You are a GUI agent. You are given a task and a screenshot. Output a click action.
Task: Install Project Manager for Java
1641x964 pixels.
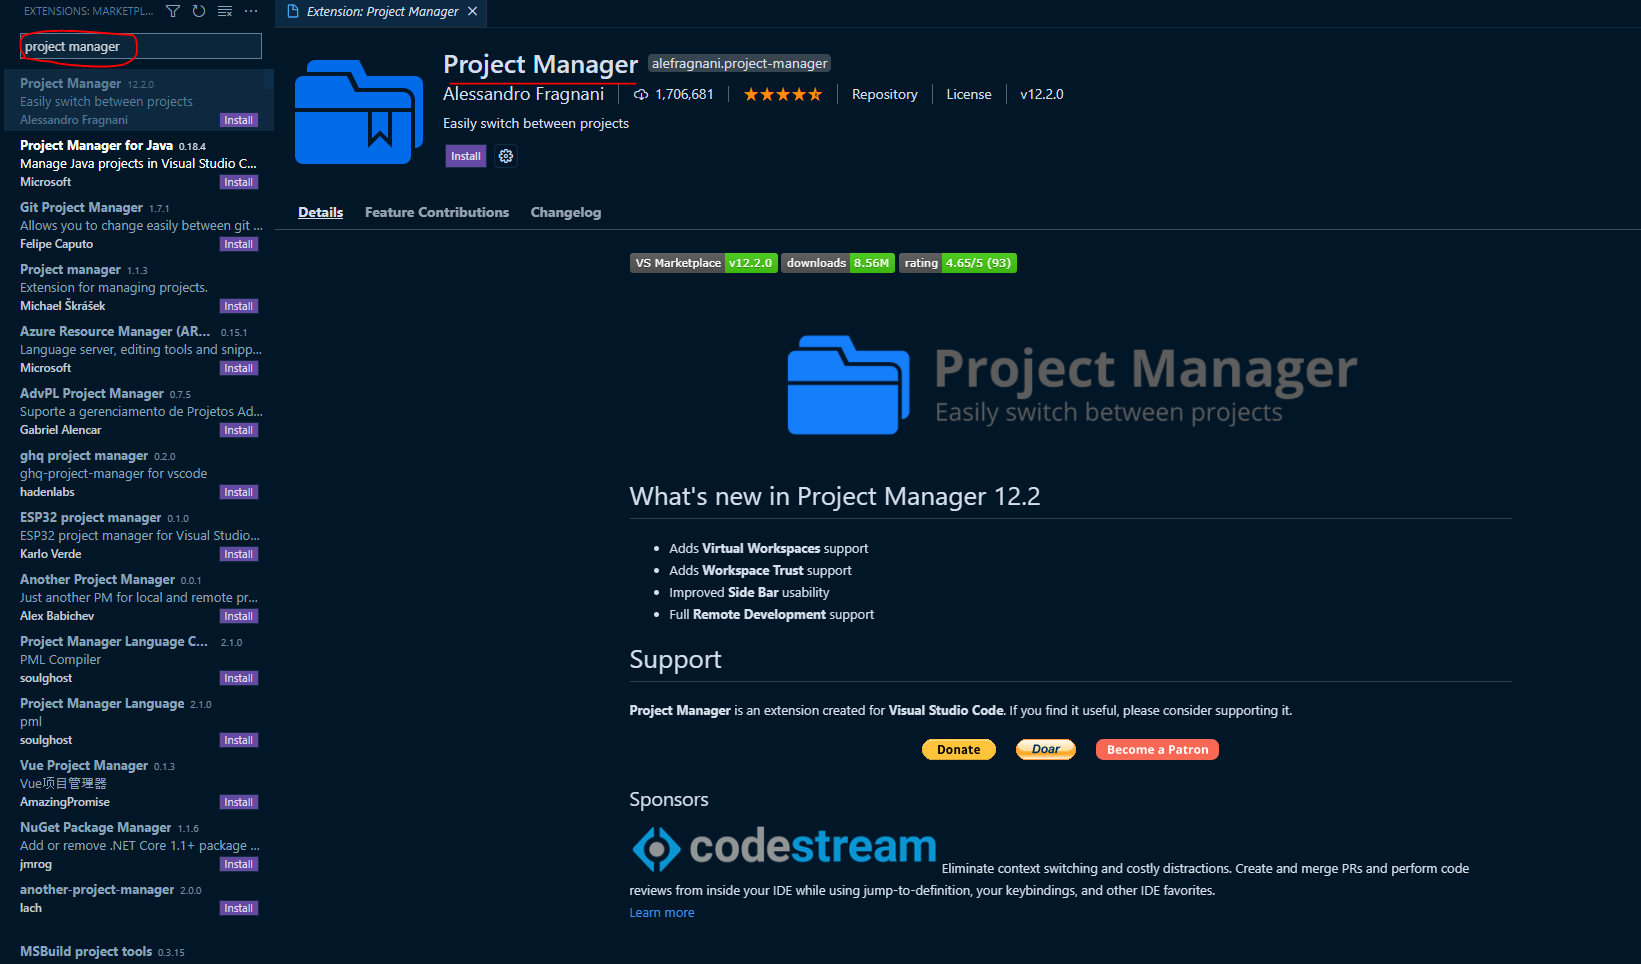tap(239, 182)
